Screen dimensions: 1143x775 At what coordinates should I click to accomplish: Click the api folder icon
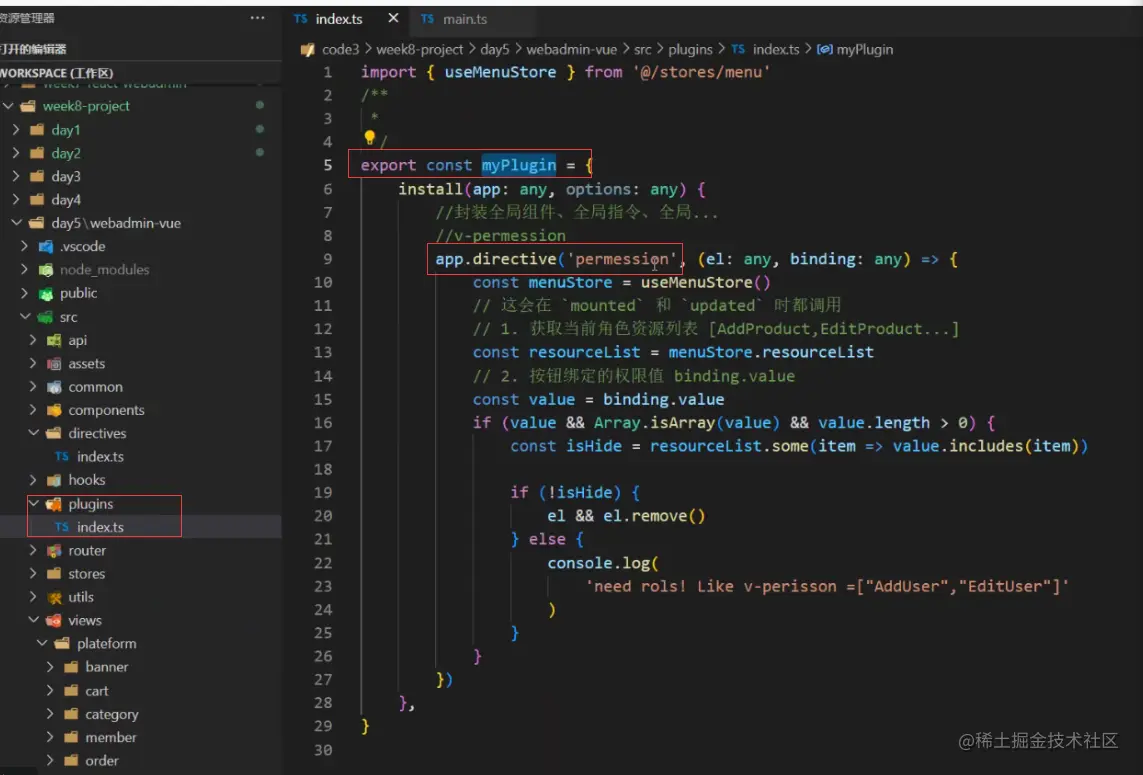[x=54, y=340]
